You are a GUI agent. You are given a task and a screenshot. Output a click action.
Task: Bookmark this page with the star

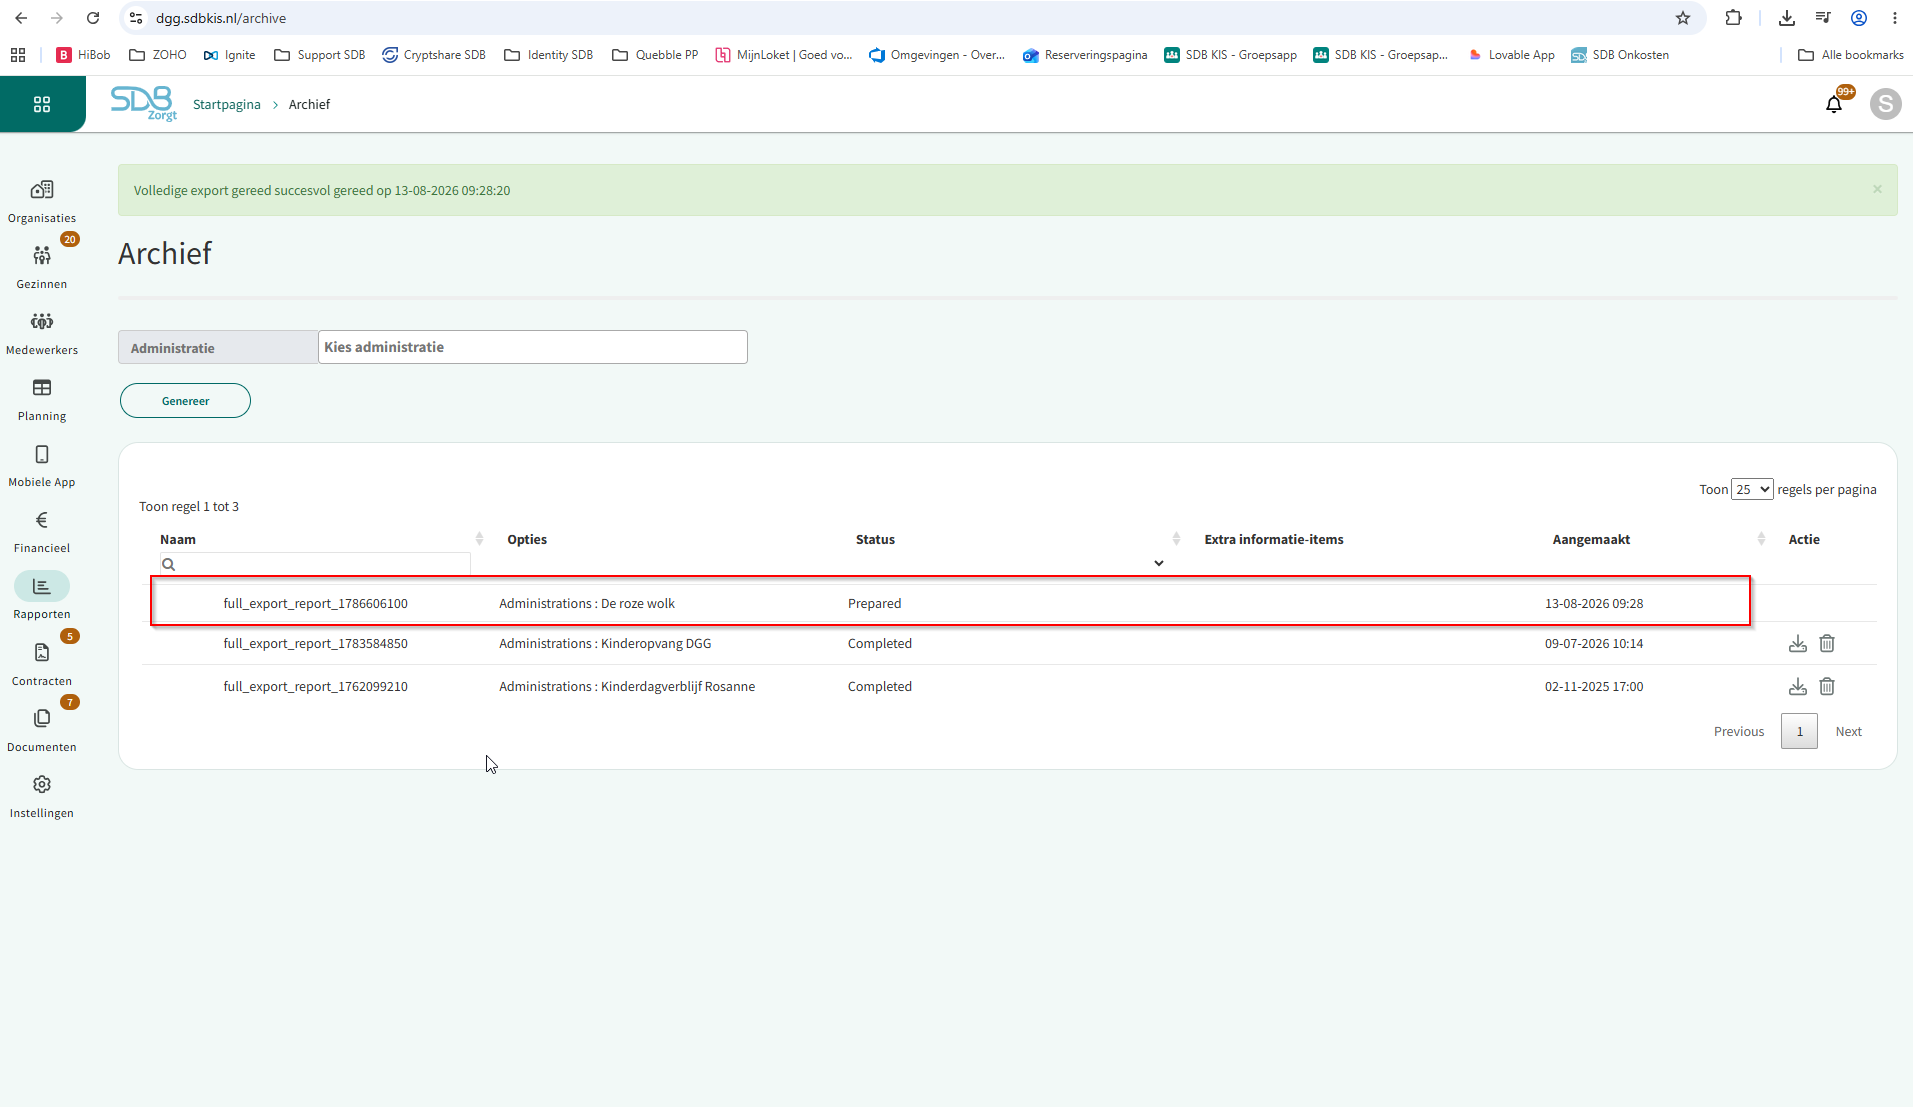coord(1683,18)
